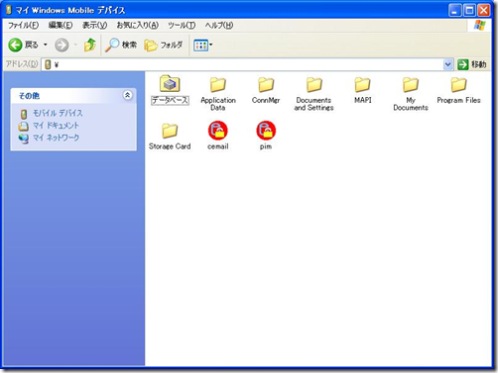
Task: Open the 表示(V) menu
Action: [x=95, y=25]
